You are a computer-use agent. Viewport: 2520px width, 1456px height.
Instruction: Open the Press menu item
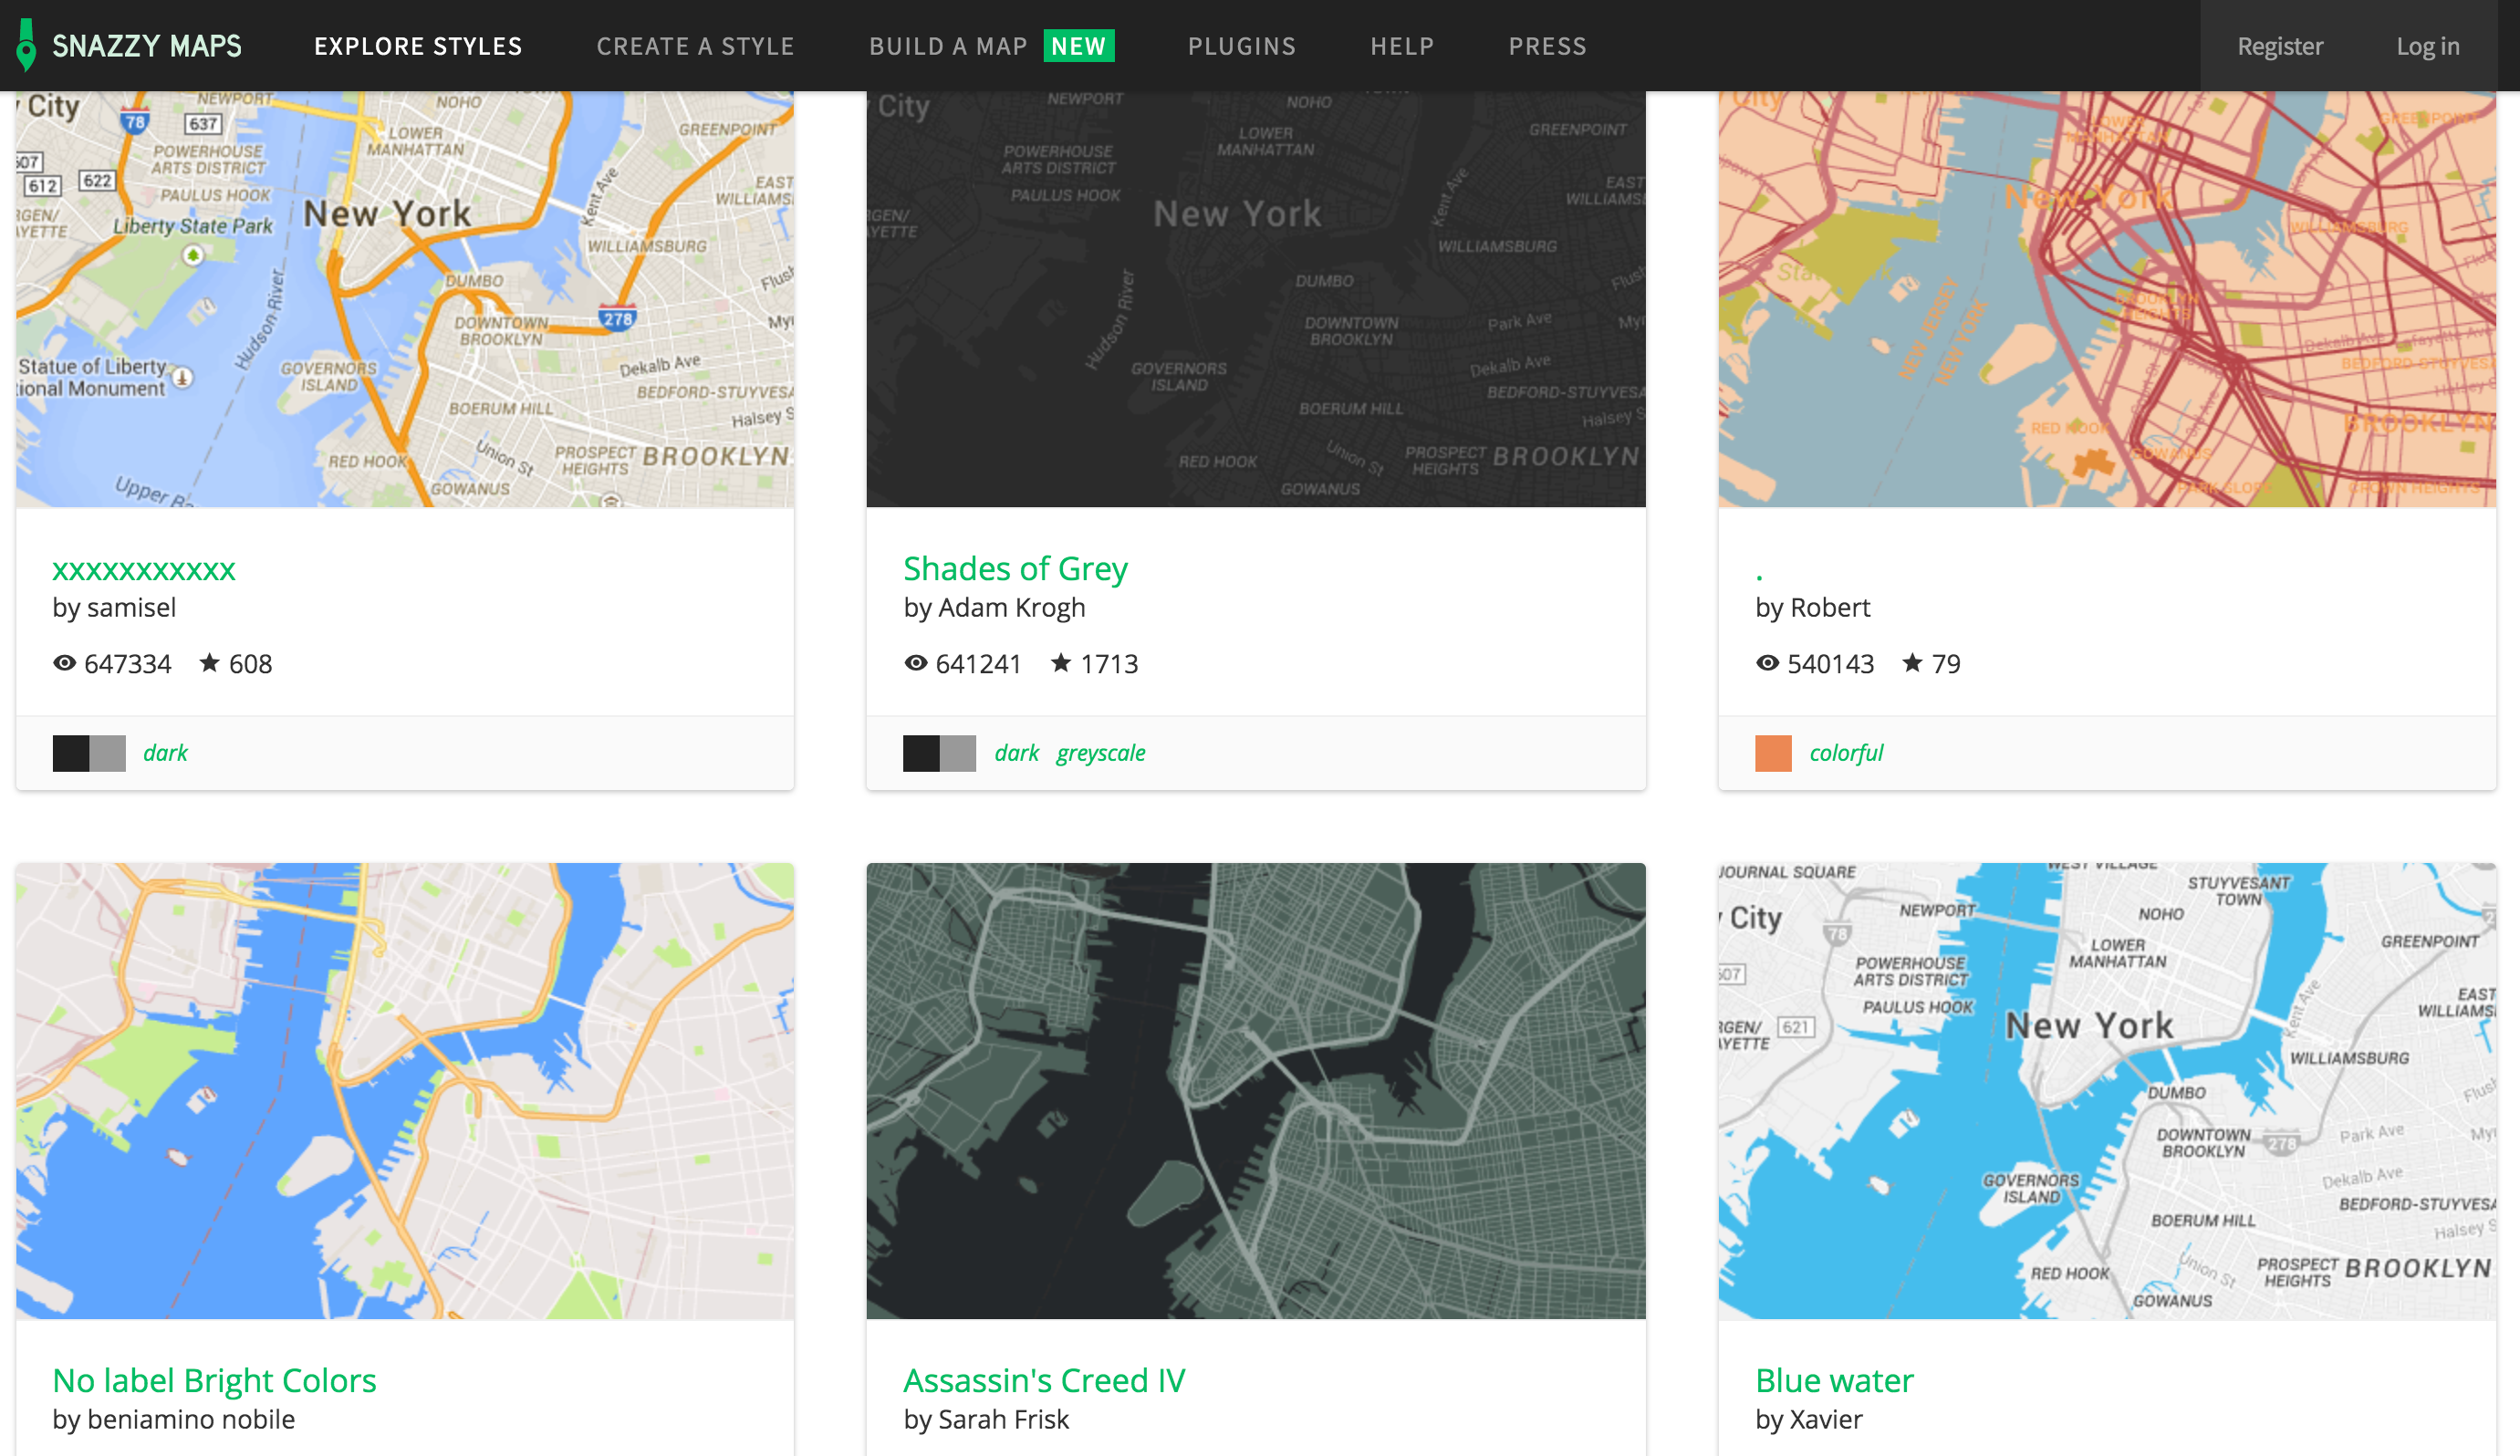1547,46
